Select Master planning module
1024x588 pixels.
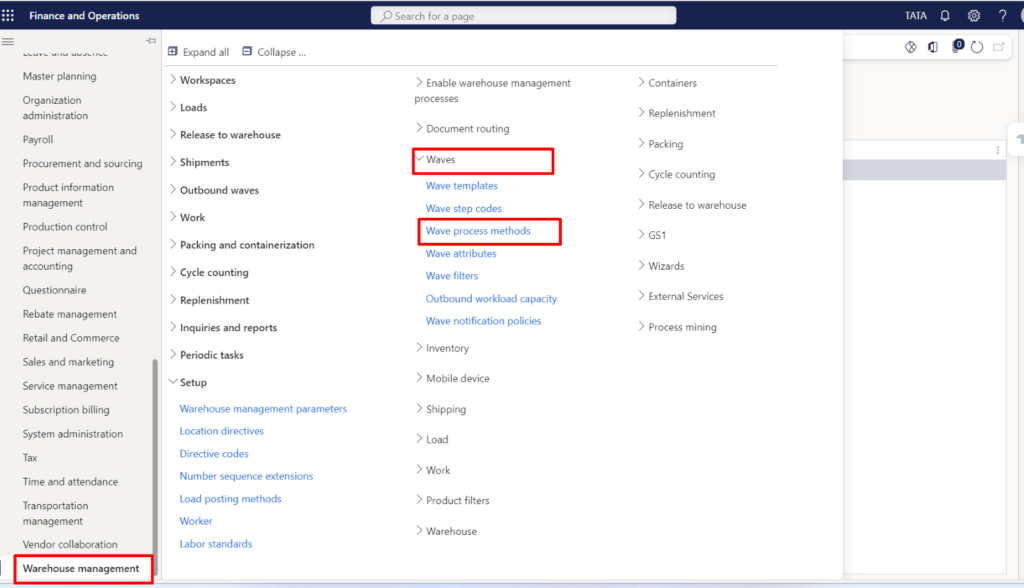59,76
